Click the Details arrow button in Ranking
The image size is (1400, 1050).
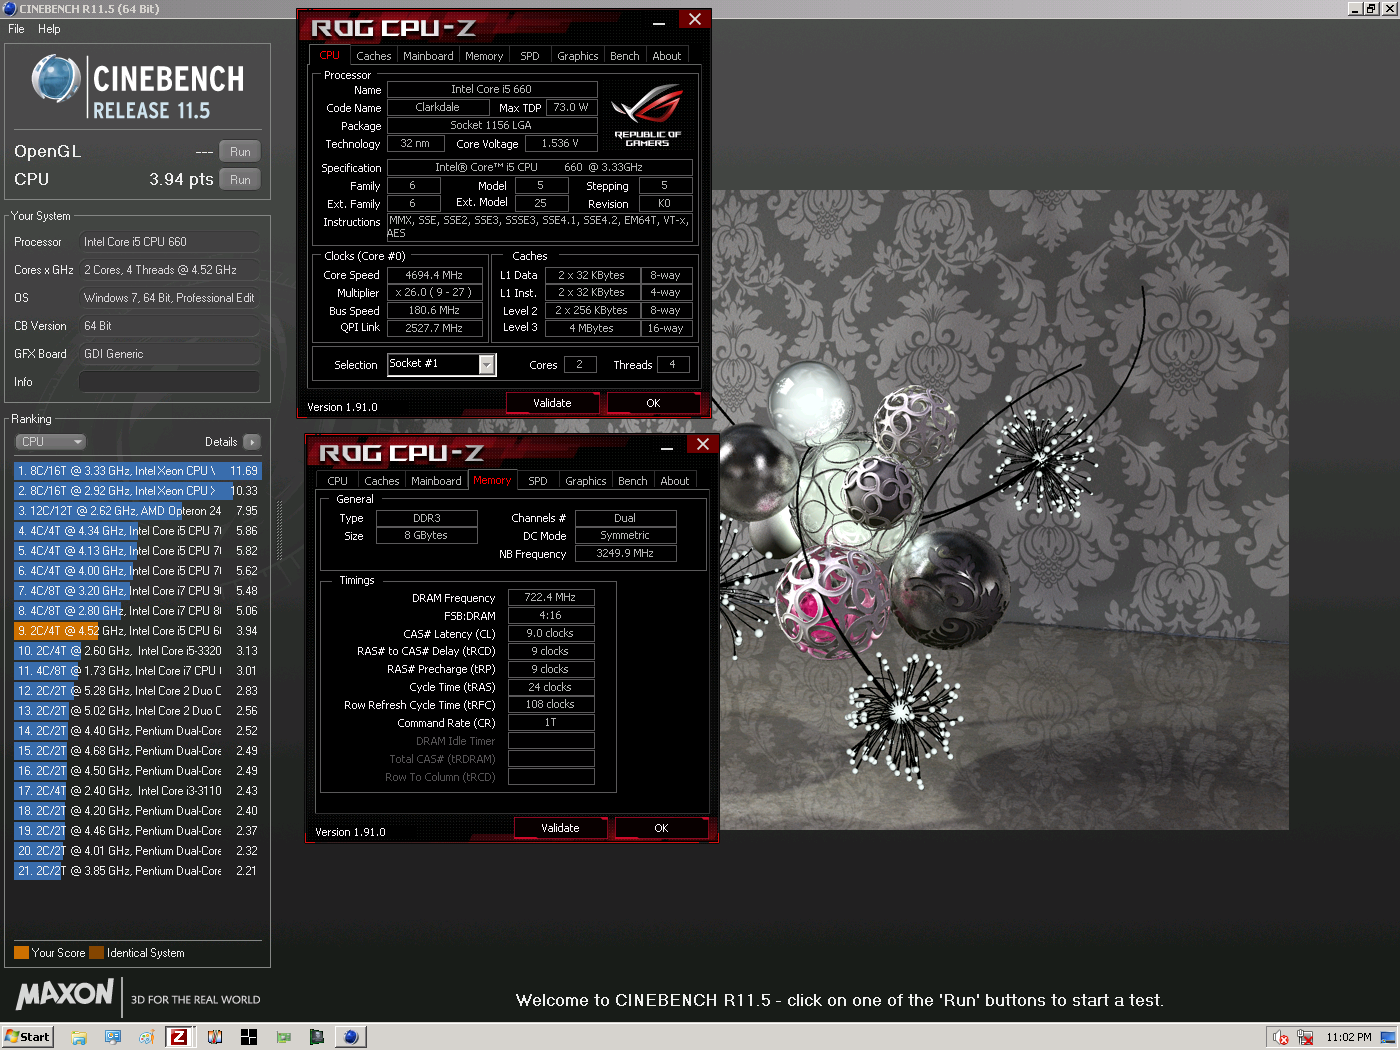coord(251,442)
